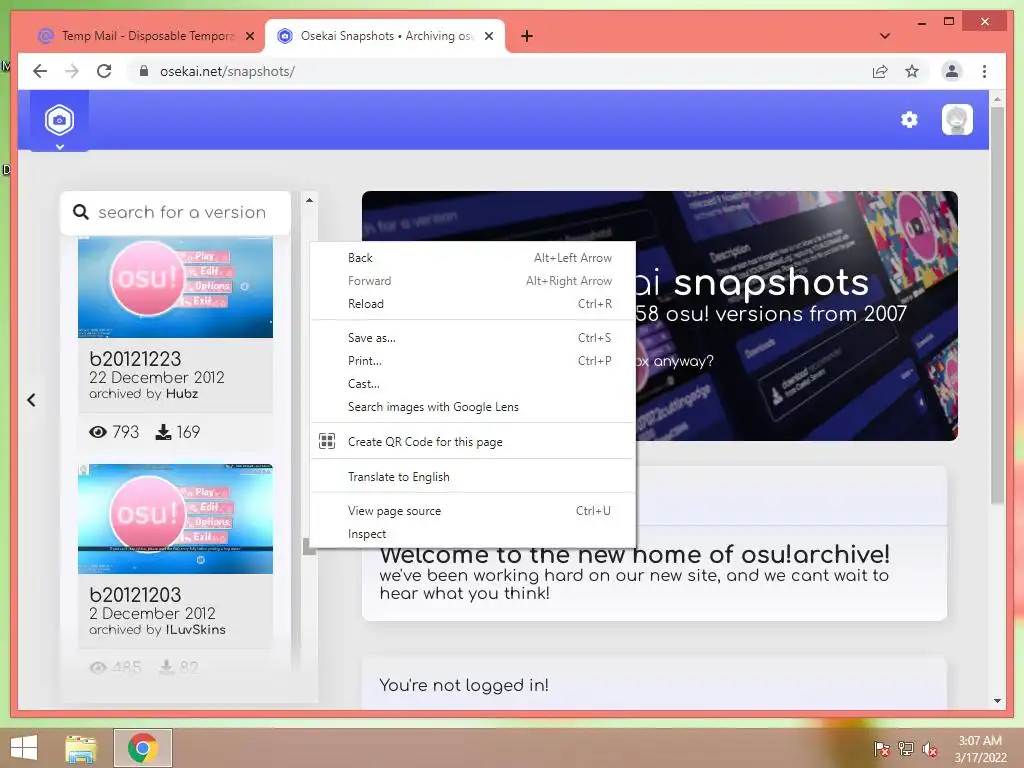Screen dimensions: 1024x768
Task: Select View page source
Action: [472, 511]
